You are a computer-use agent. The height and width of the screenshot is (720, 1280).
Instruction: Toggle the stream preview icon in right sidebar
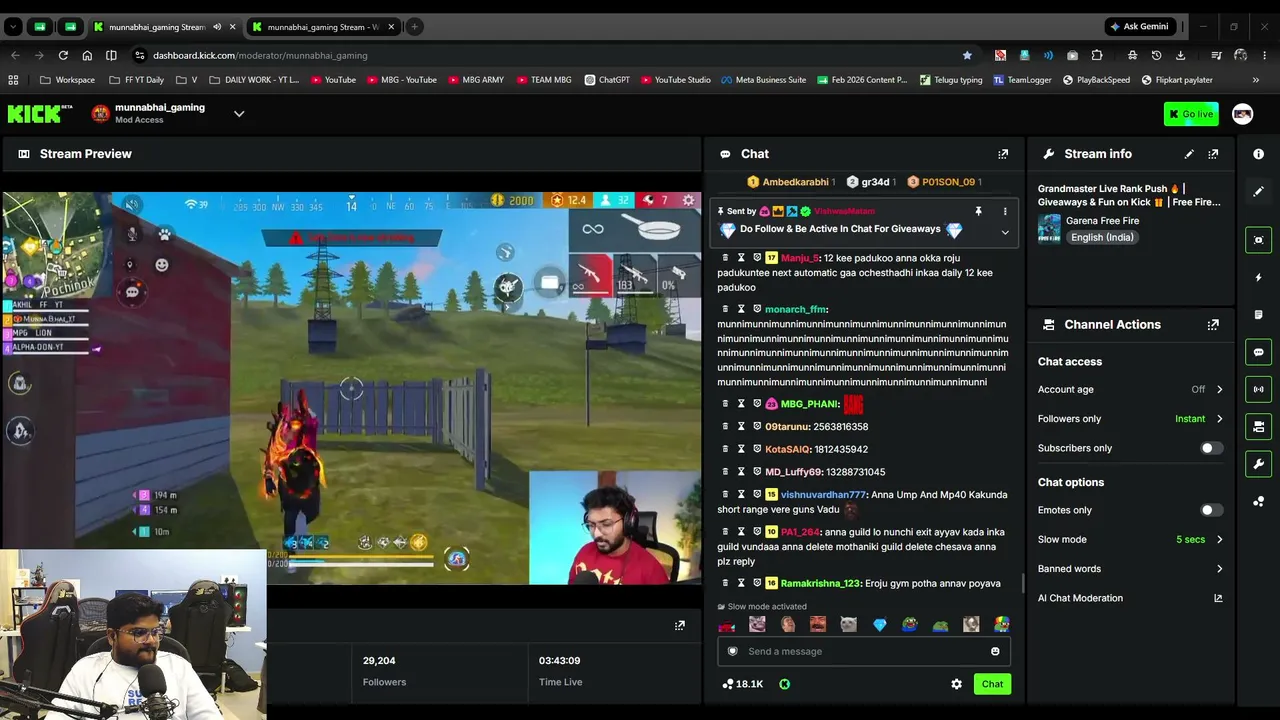click(1259, 240)
